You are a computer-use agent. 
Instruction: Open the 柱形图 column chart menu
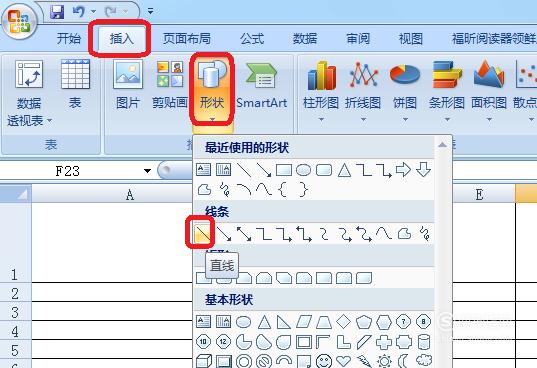(321, 91)
